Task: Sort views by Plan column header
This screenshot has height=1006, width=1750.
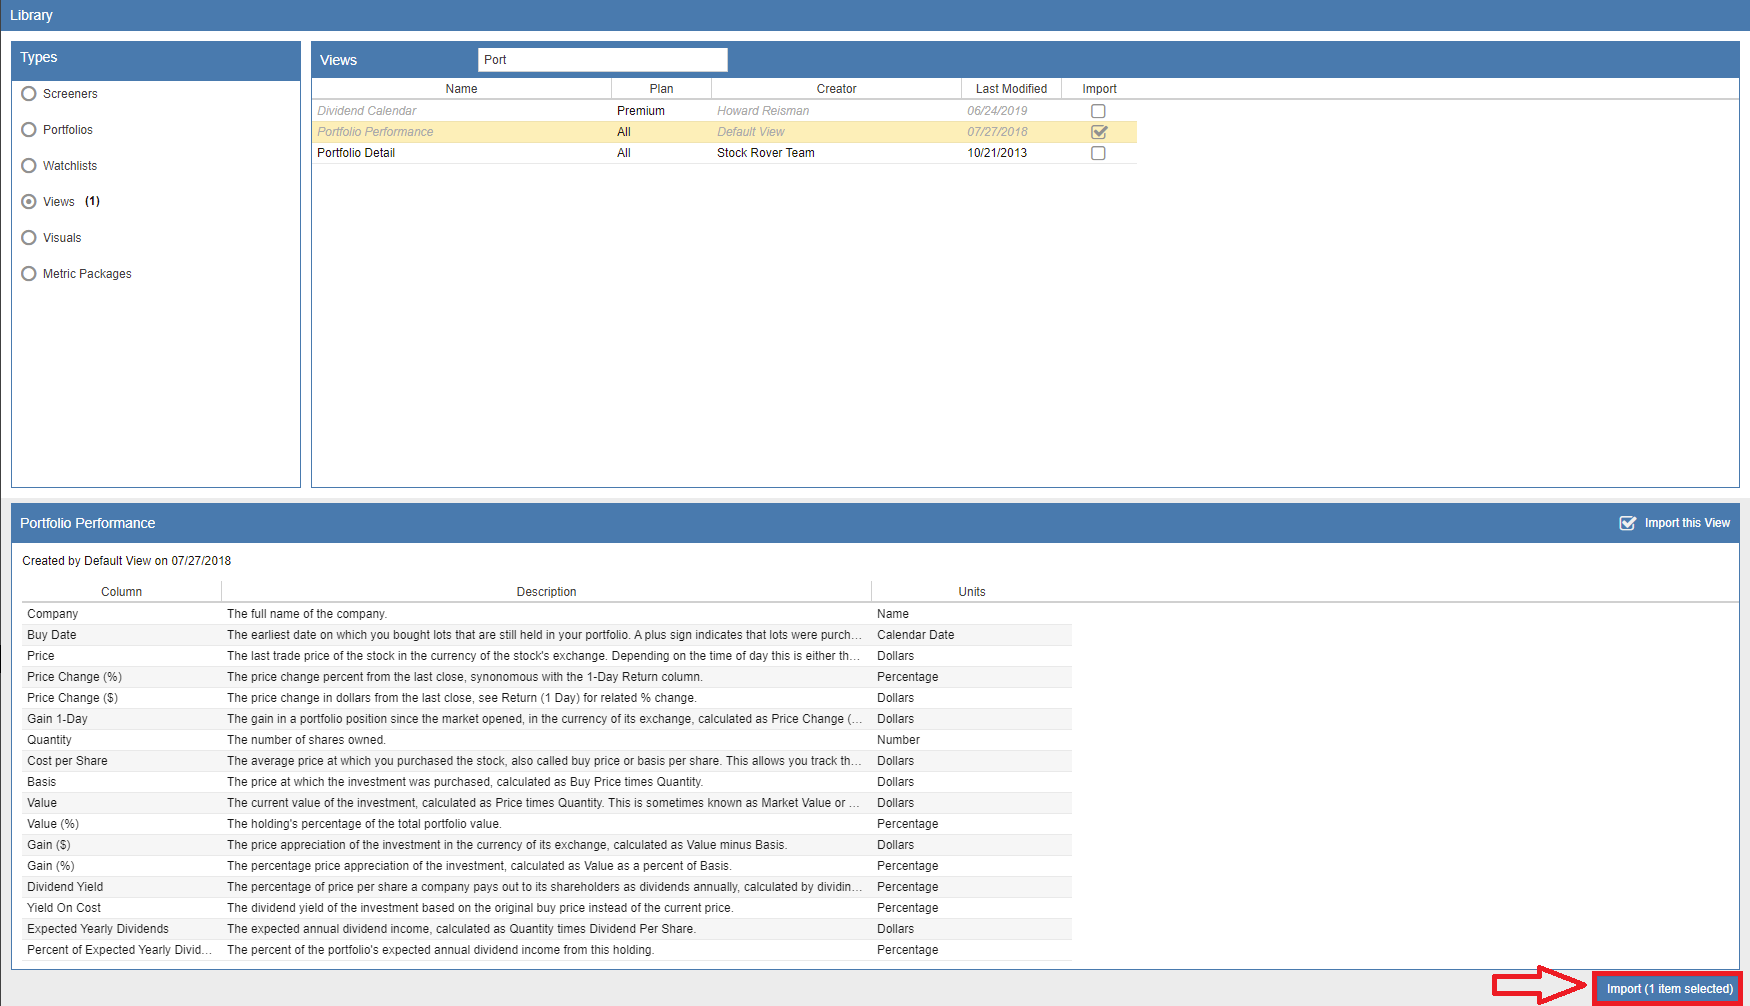Action: tap(661, 89)
